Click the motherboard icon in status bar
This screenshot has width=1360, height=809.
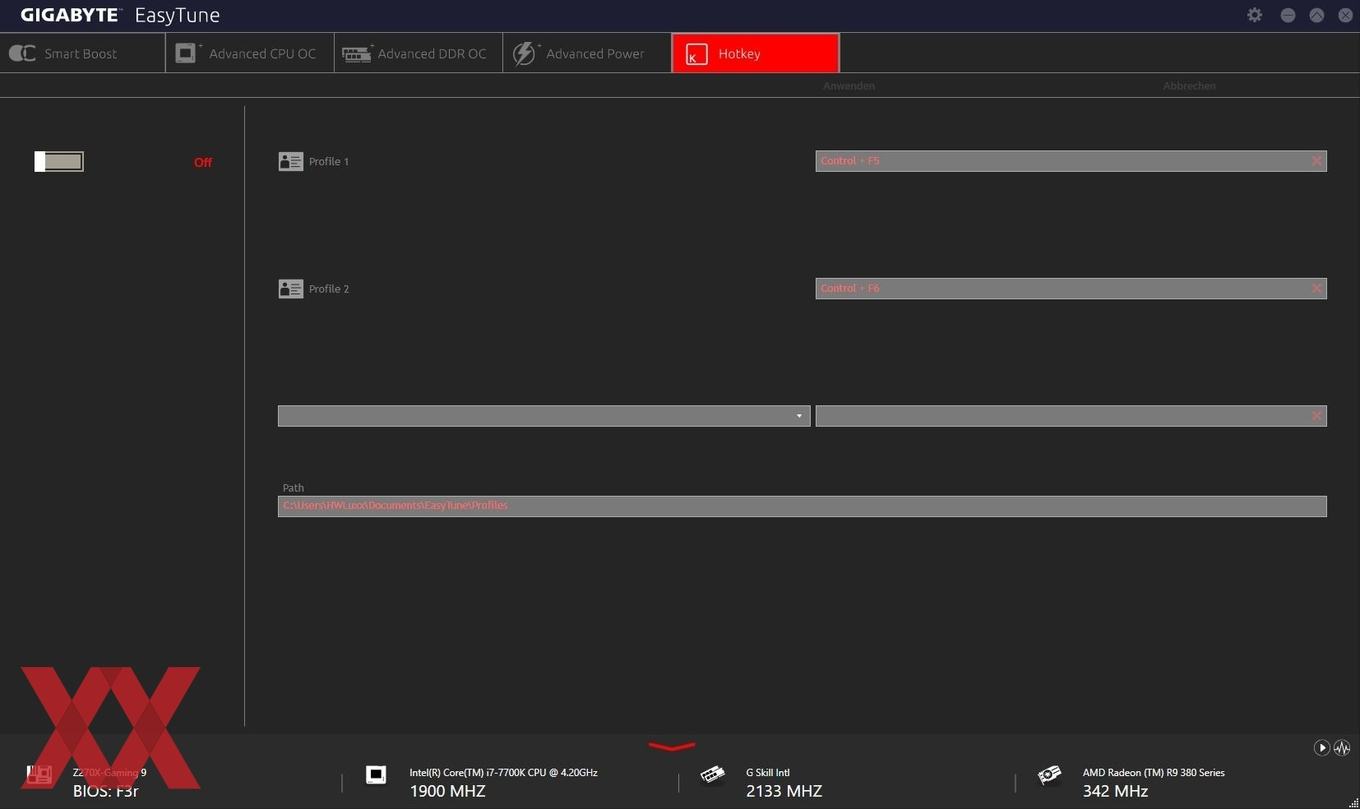pyautogui.click(x=38, y=775)
